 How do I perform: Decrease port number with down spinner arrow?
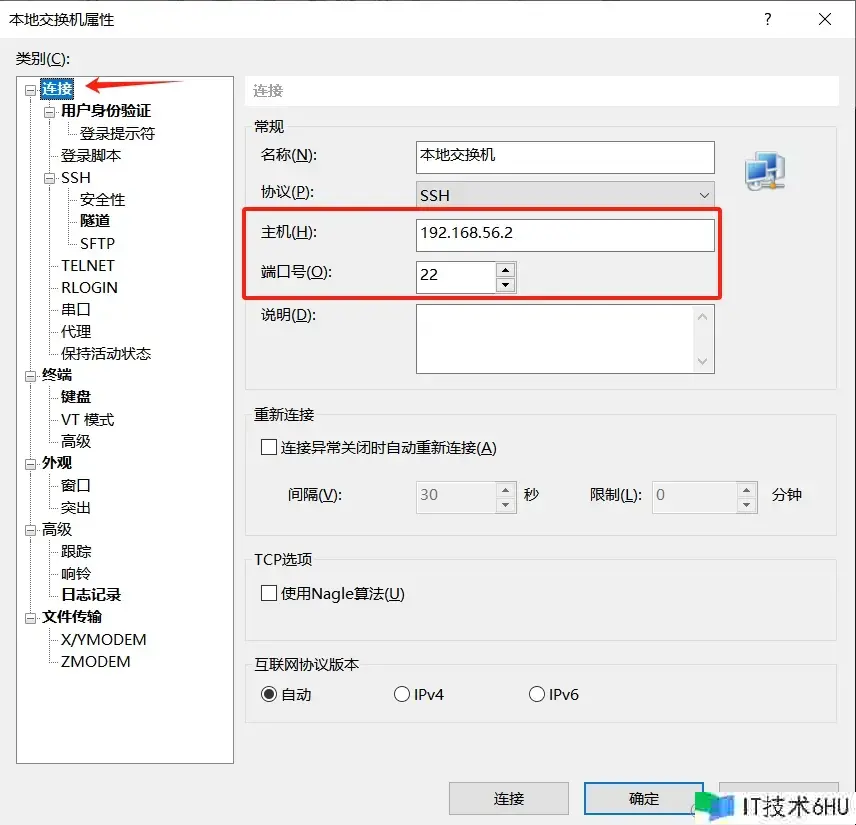click(x=506, y=285)
